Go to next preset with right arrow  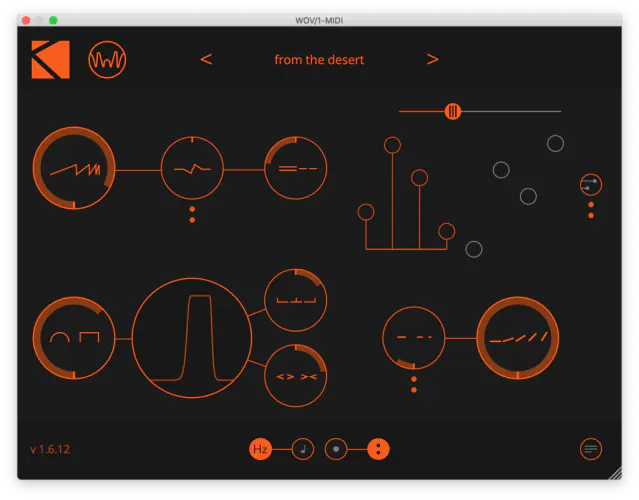pos(432,59)
